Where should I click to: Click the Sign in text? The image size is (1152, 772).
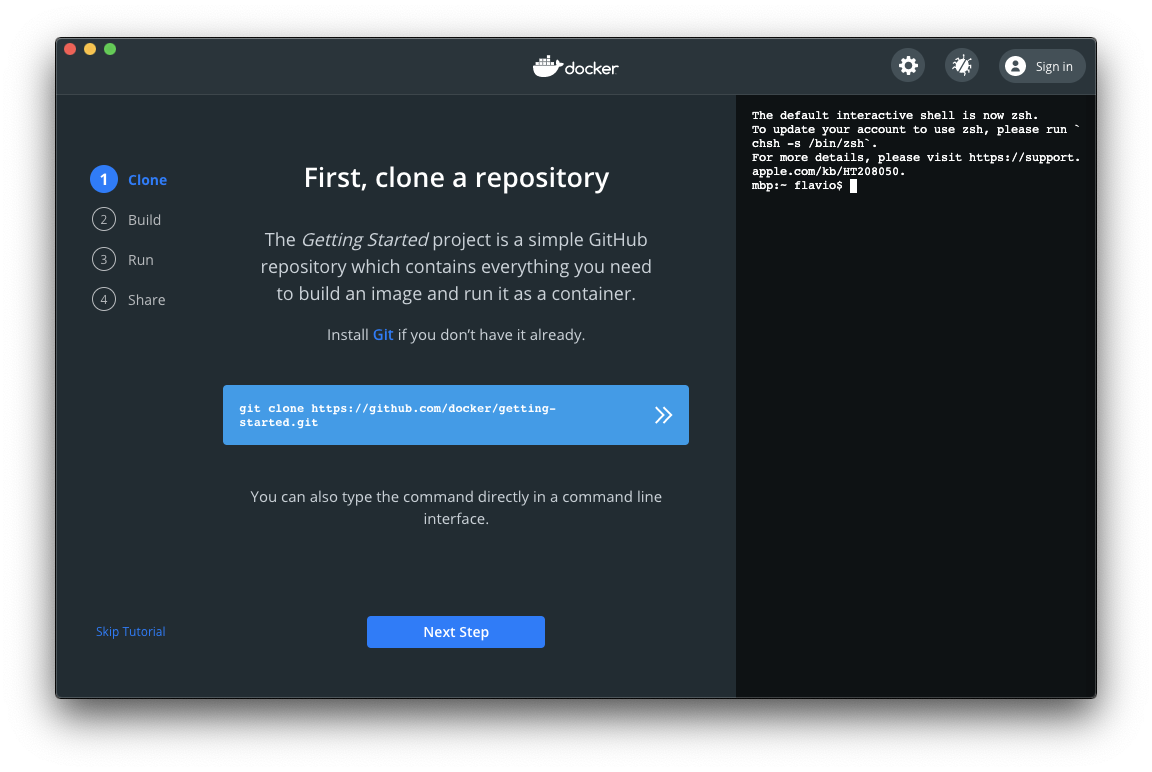pos(1054,67)
